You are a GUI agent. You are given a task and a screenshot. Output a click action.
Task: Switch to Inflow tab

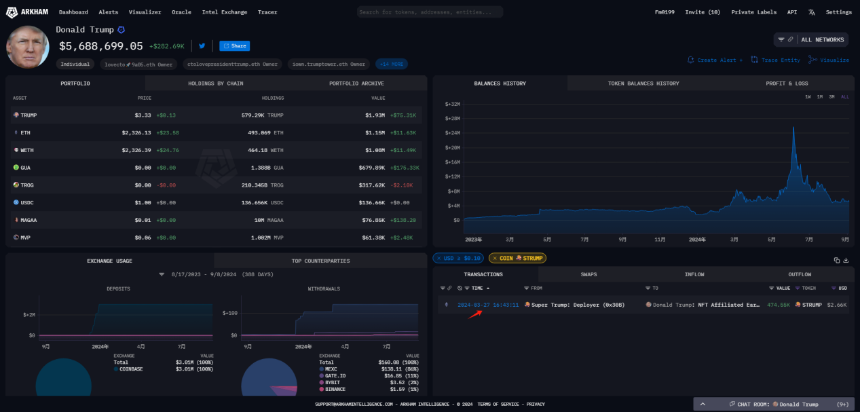[x=693, y=274]
